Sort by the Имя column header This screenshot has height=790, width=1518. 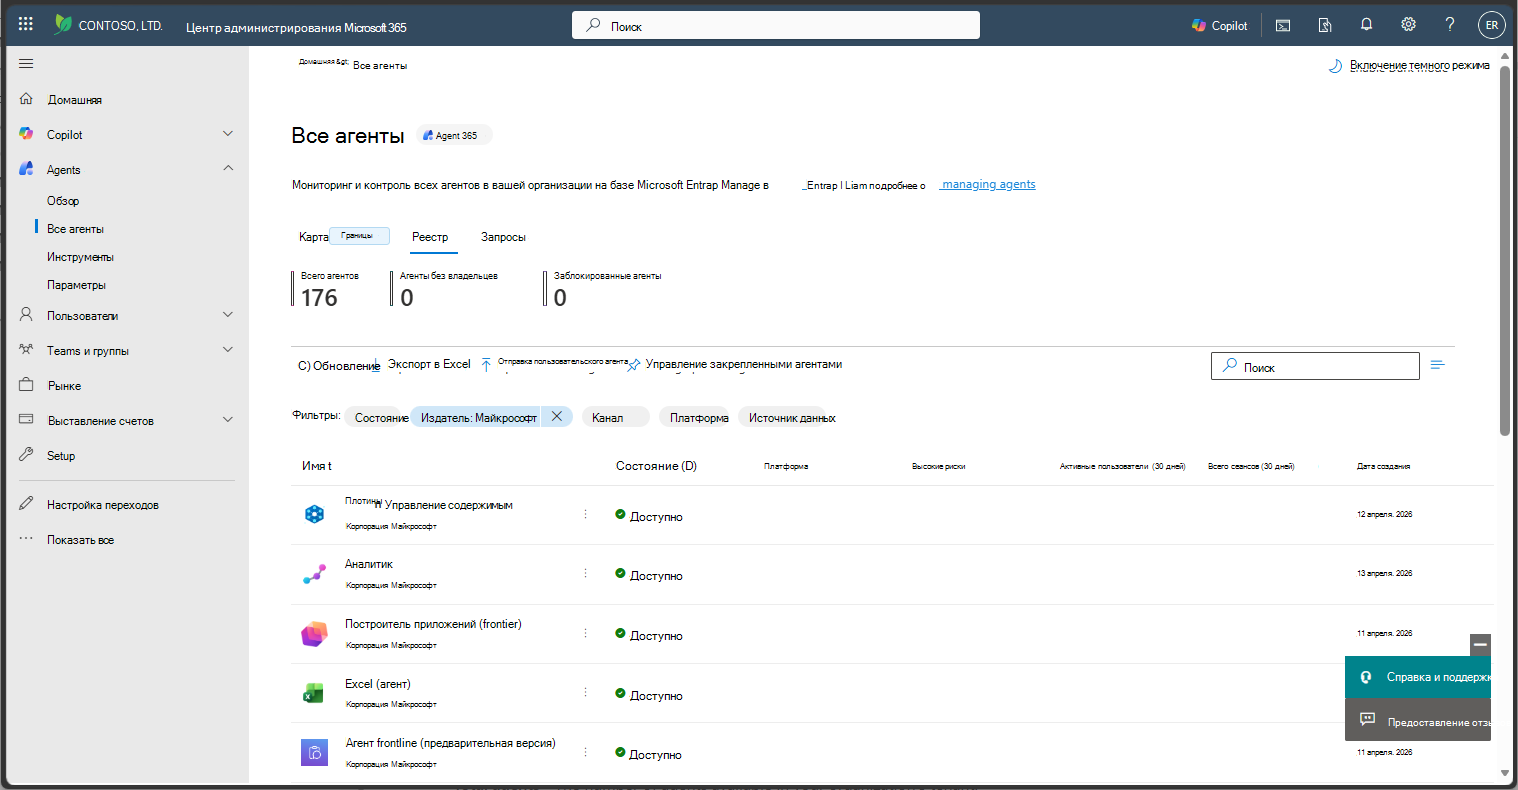pos(316,466)
